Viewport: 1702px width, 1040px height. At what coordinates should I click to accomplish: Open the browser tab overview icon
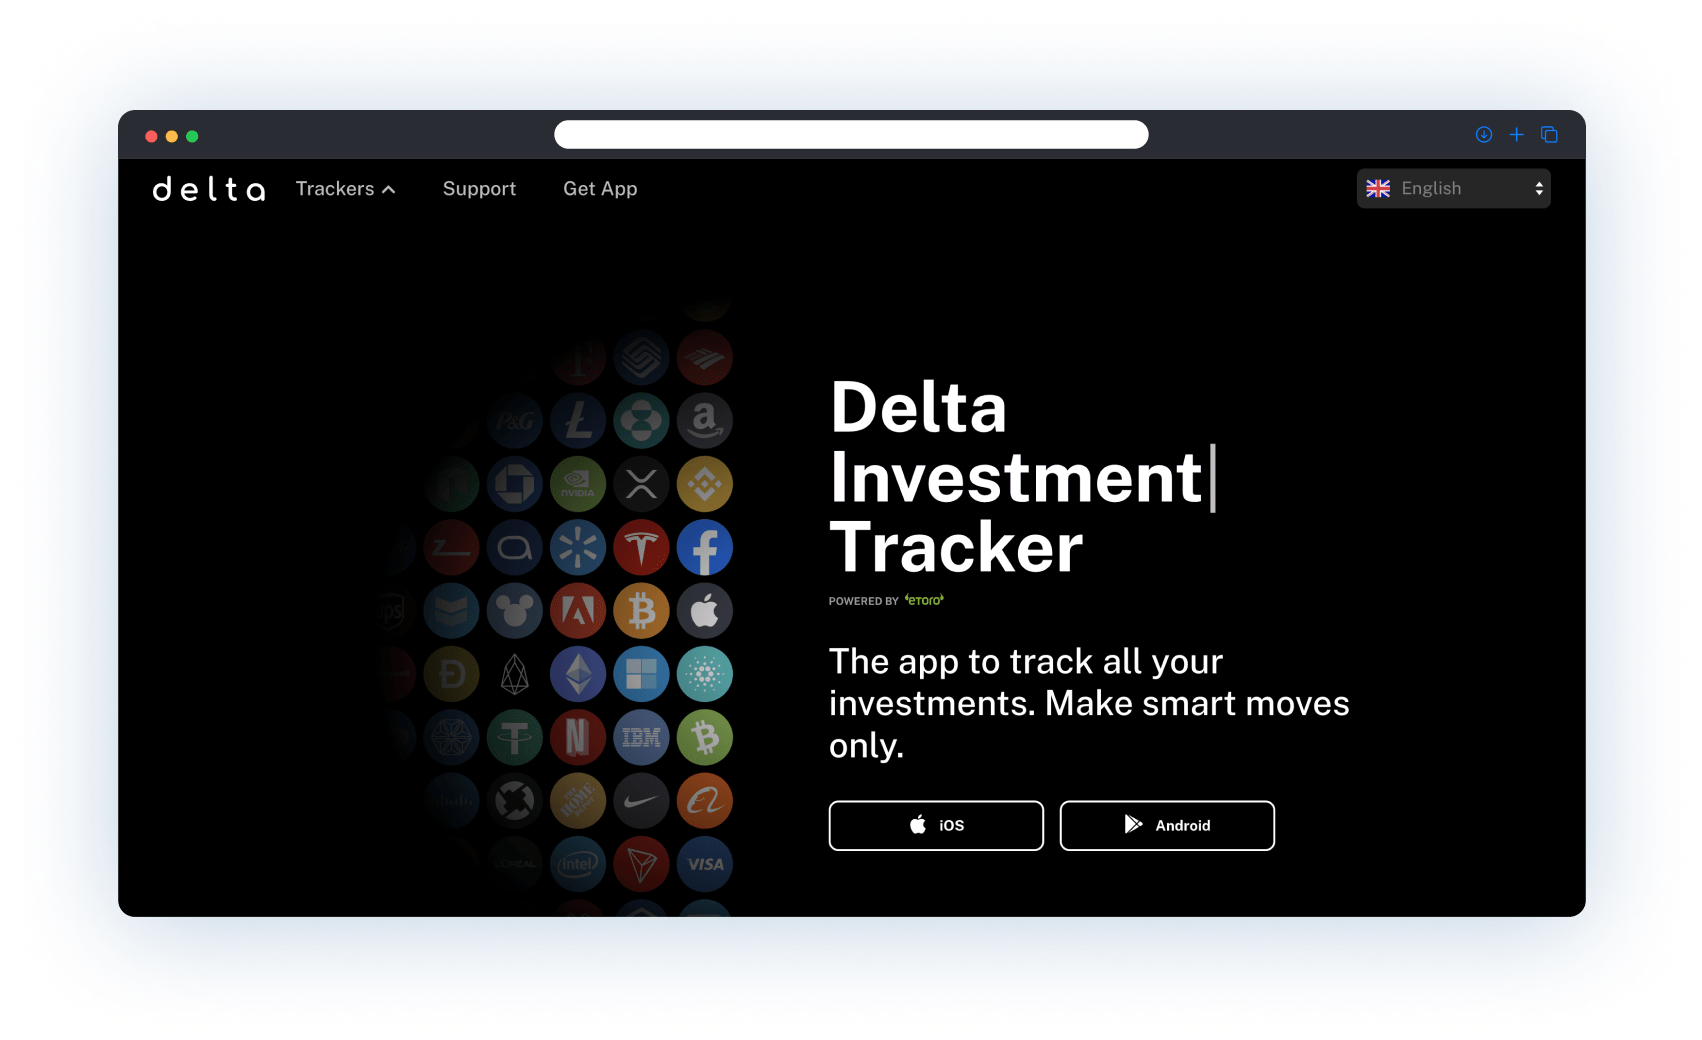coord(1550,135)
